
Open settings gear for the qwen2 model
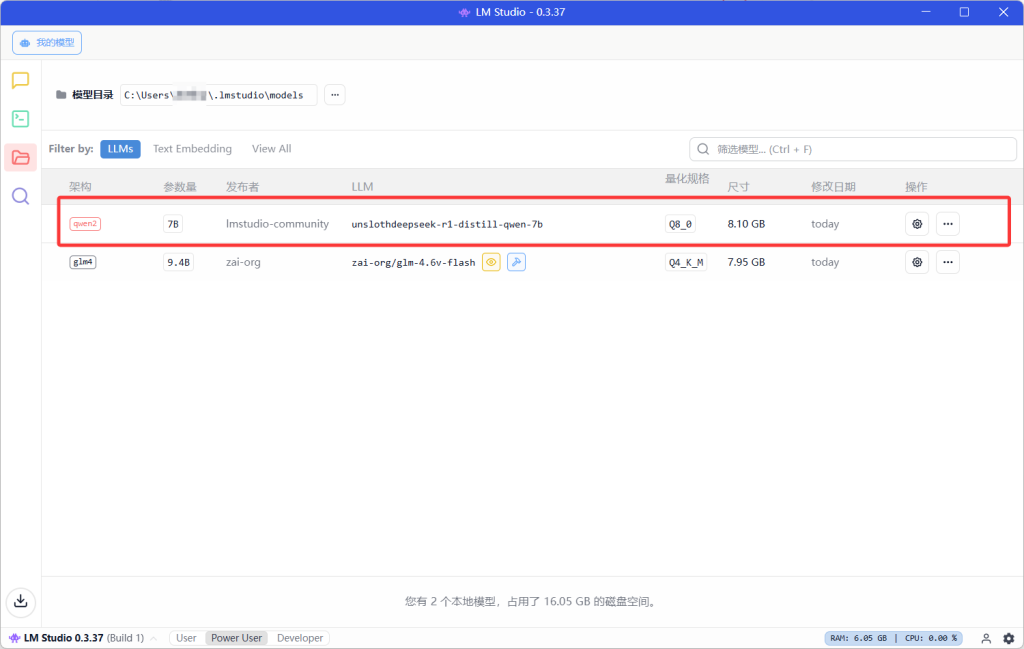tap(916, 224)
